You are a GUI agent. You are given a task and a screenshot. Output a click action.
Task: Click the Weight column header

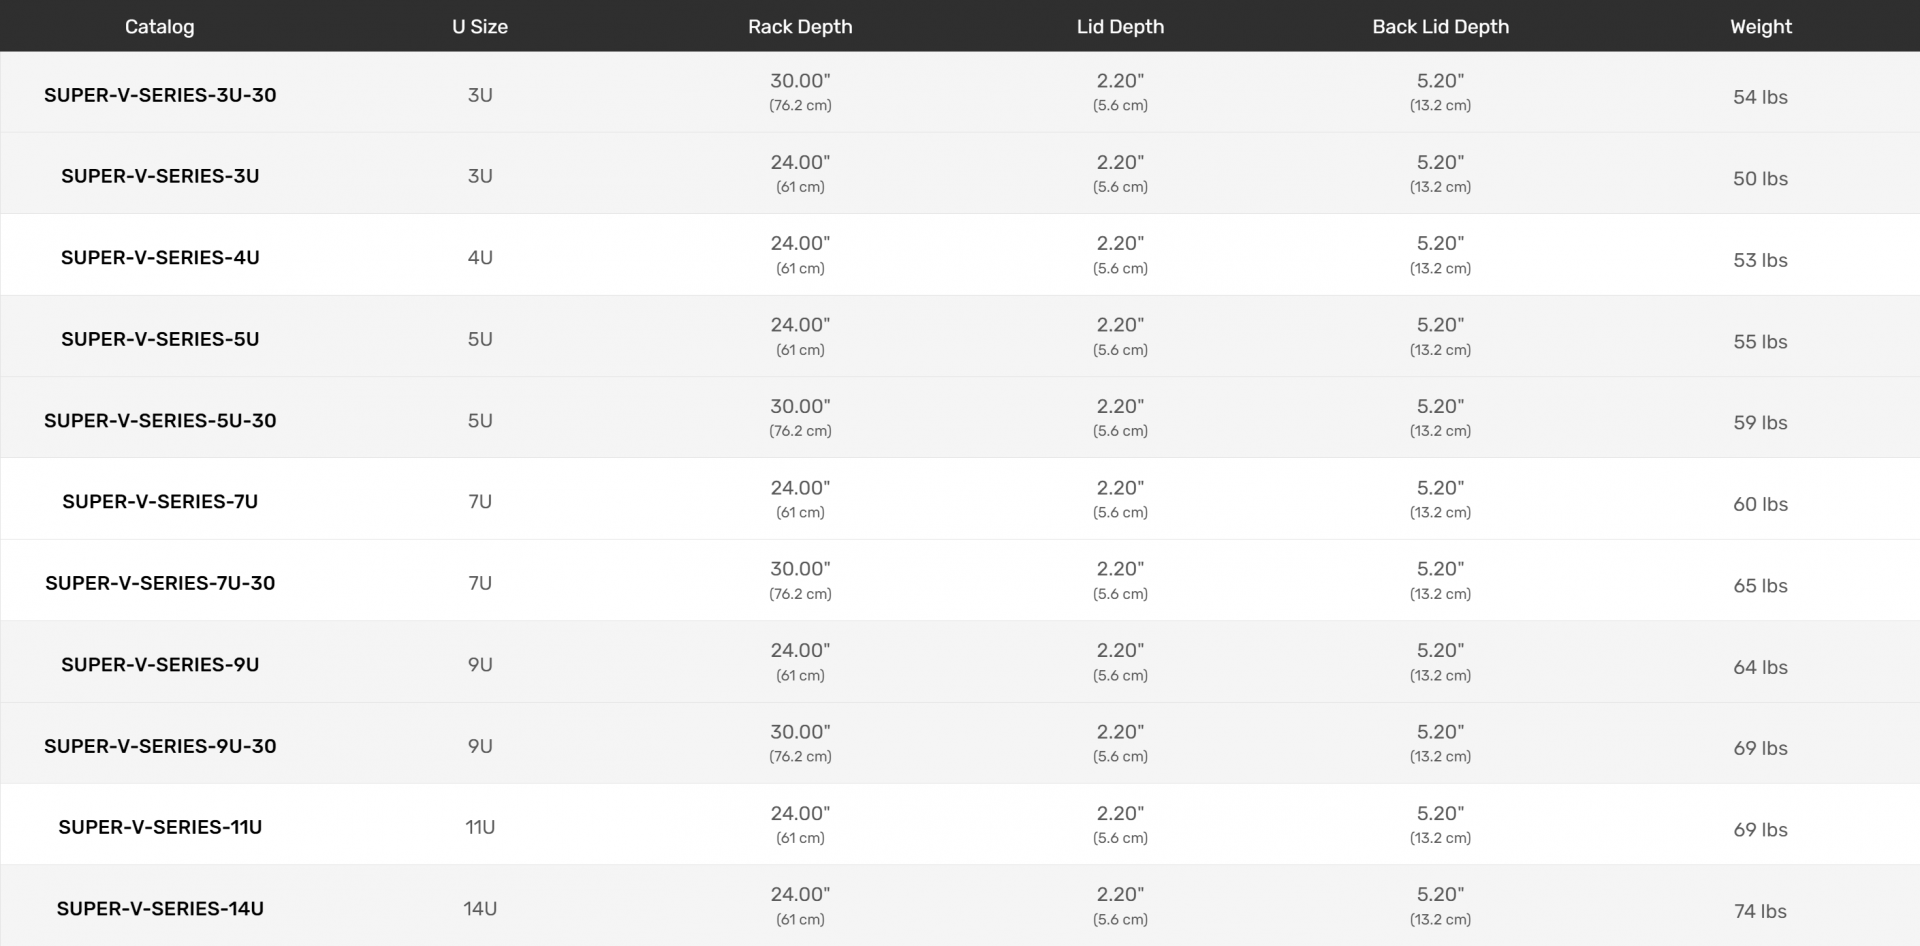coord(1760,27)
